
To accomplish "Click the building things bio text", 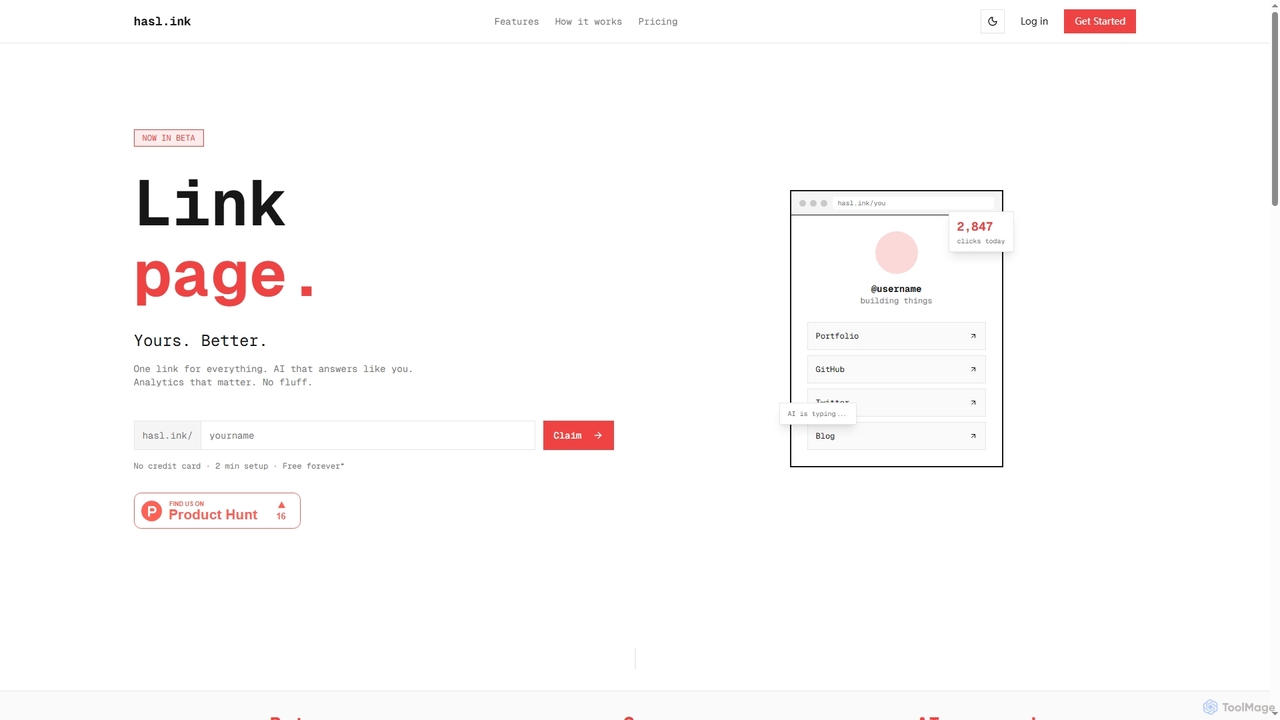I will [x=896, y=301].
